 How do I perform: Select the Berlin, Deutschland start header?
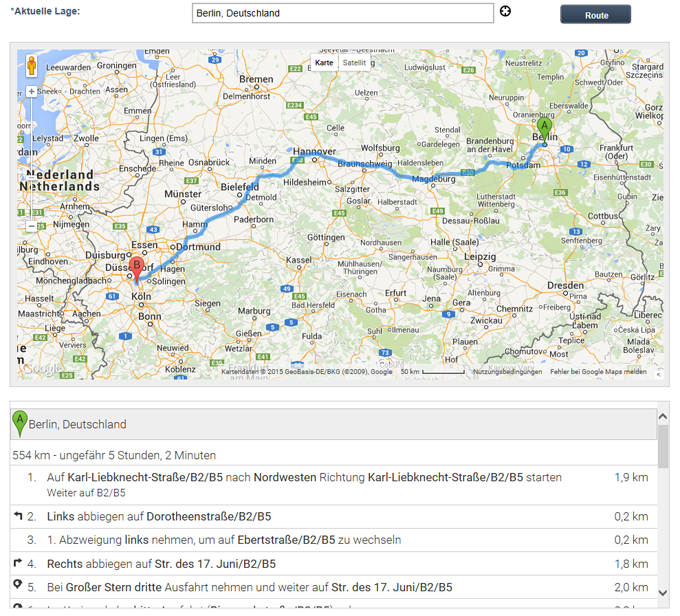[333, 424]
